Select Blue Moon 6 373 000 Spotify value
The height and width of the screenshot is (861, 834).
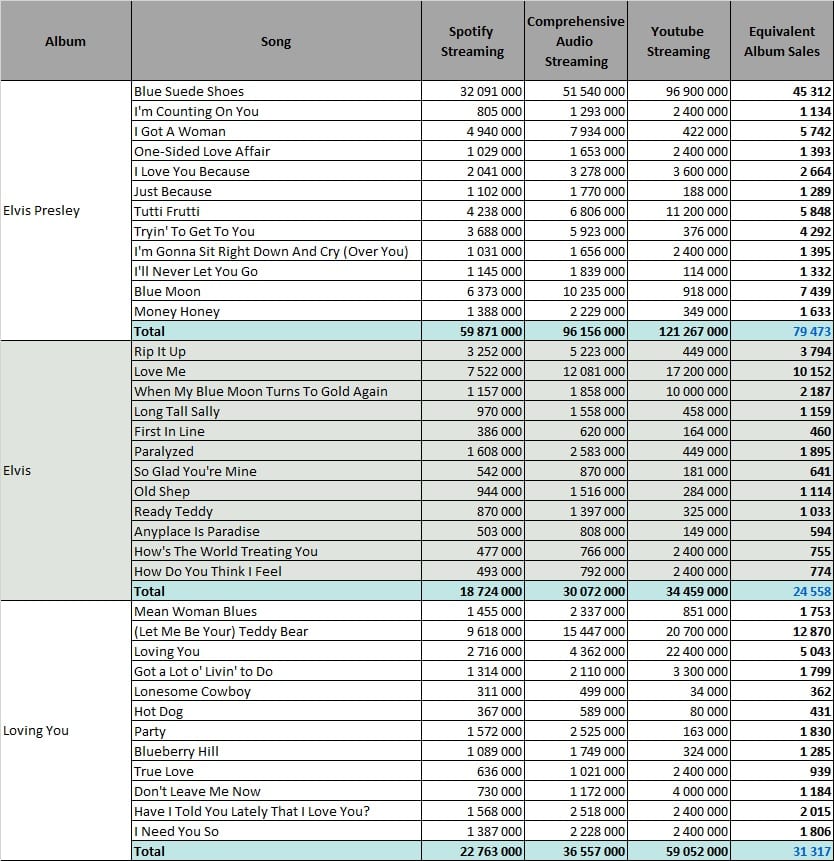pyautogui.click(x=473, y=292)
